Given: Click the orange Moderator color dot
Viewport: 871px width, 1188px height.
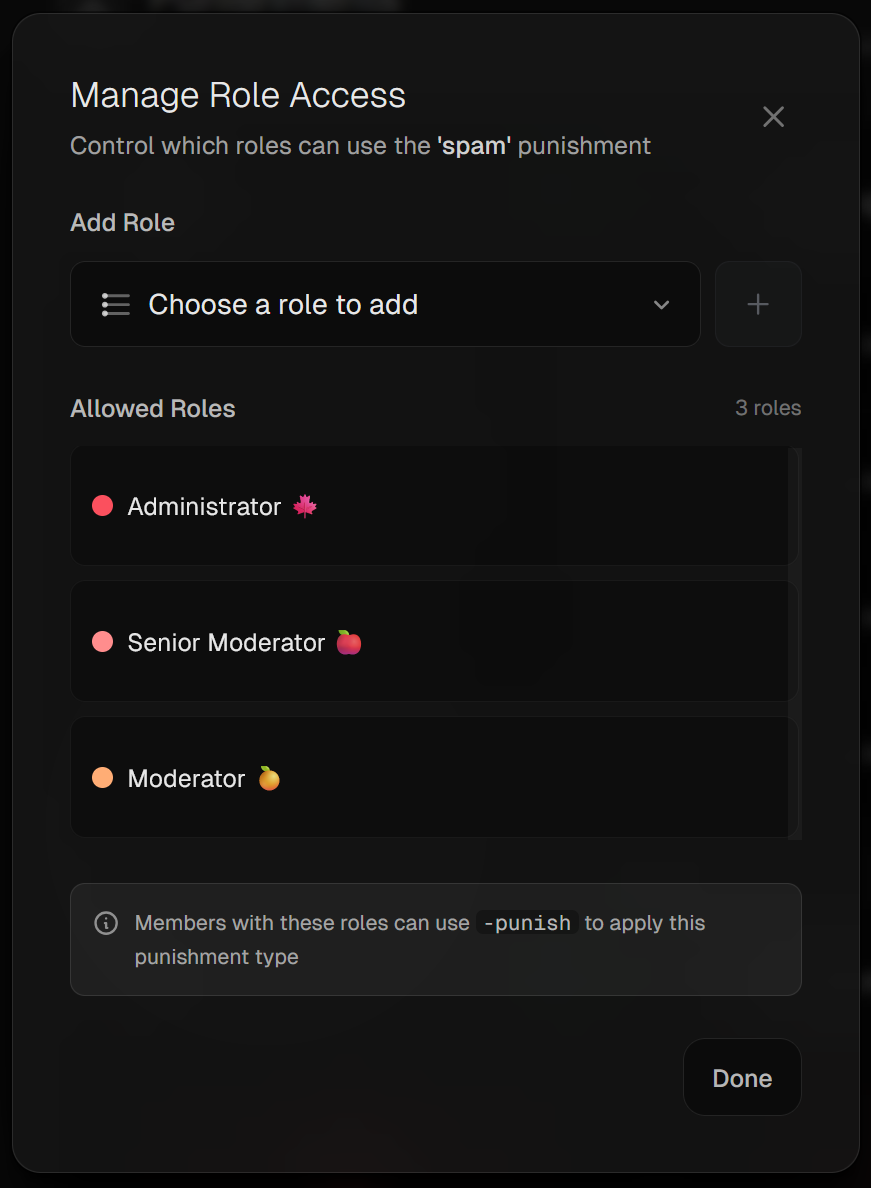Looking at the screenshot, I should point(102,779).
